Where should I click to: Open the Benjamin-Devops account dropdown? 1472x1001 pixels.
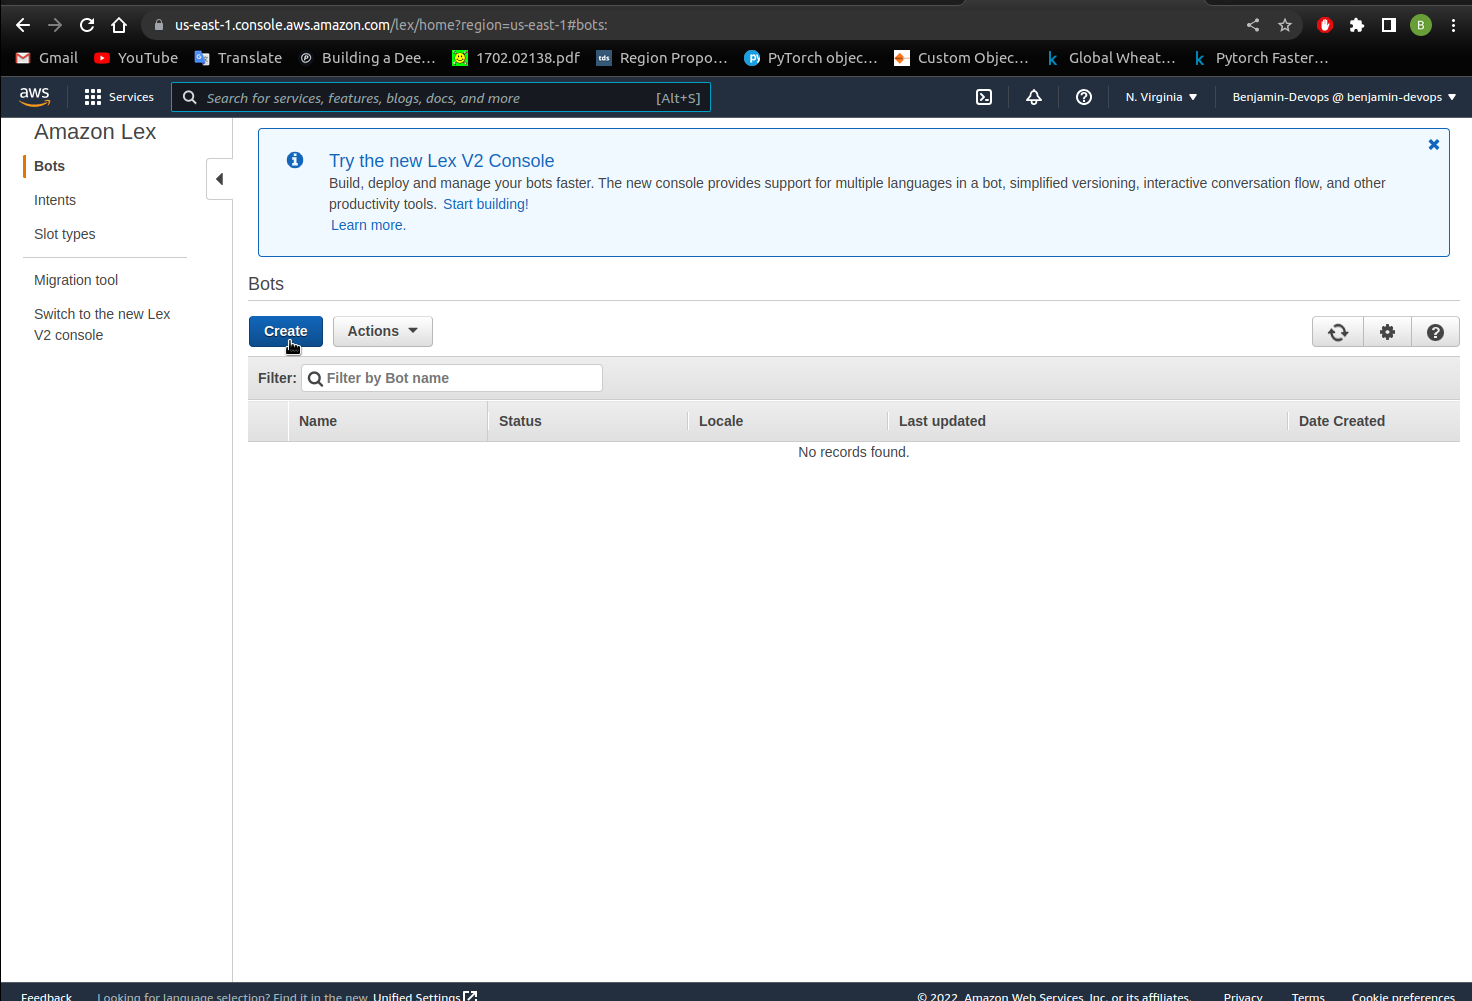(1344, 97)
